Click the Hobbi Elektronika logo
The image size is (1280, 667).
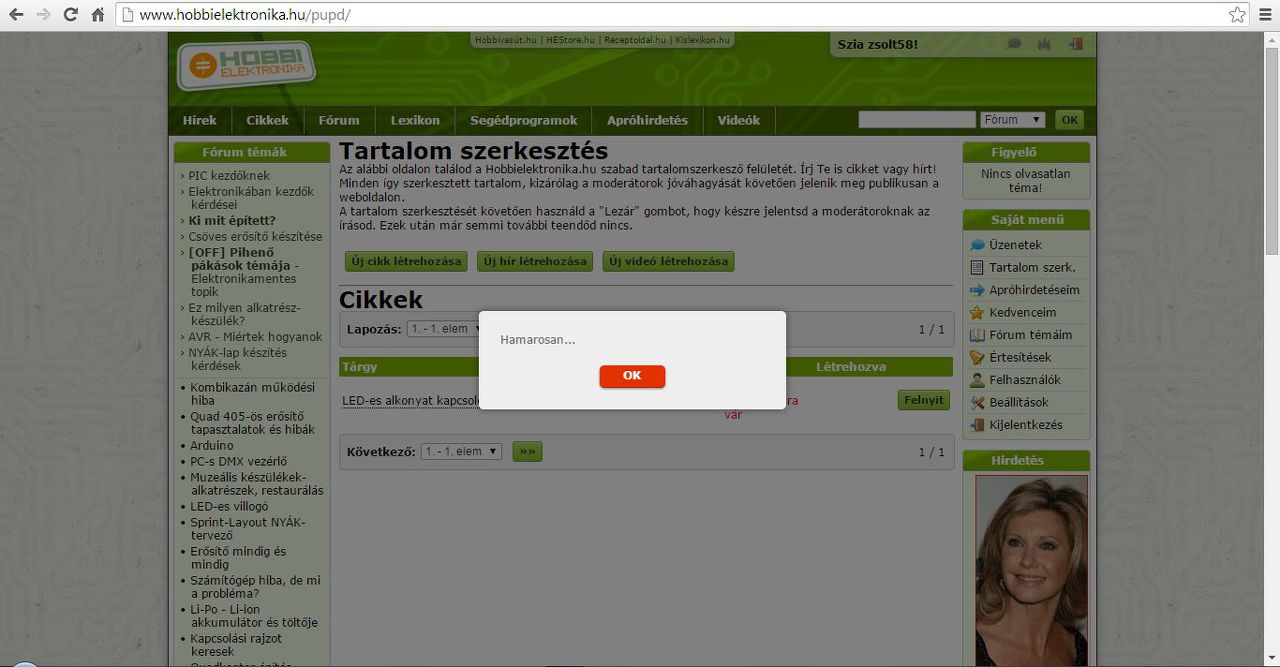pos(246,67)
